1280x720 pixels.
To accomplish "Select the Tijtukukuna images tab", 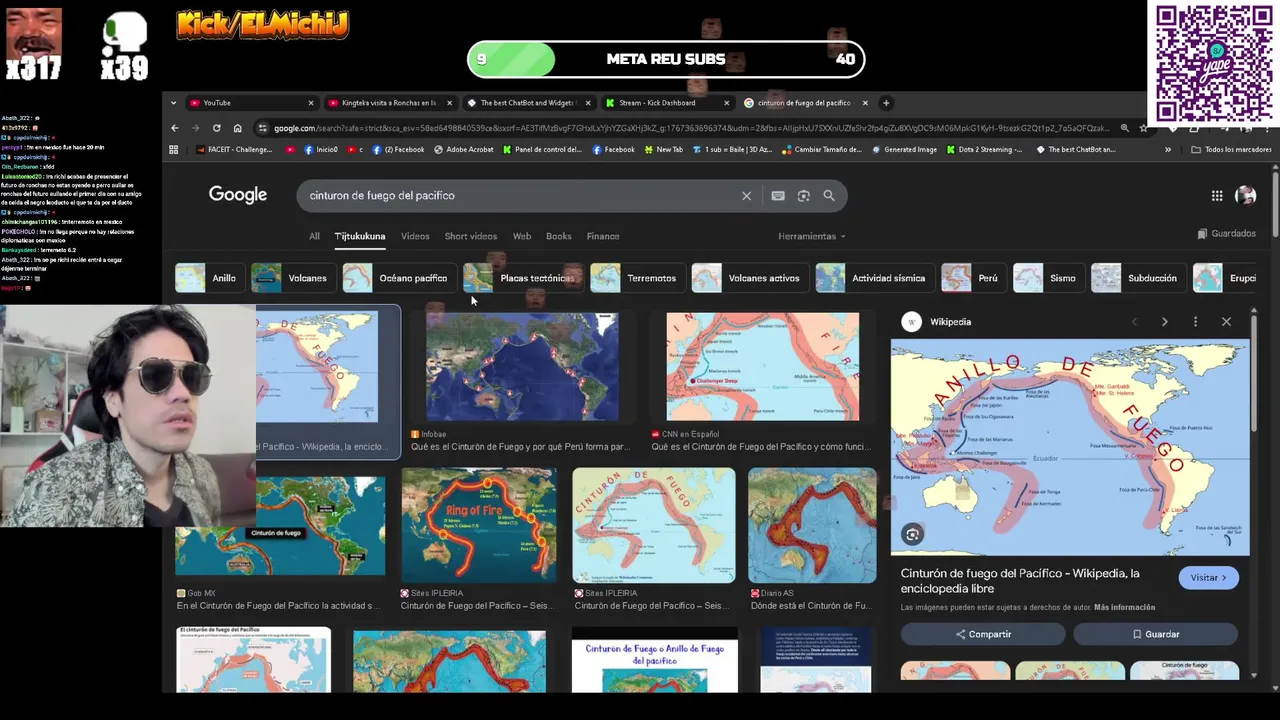I will [360, 237].
